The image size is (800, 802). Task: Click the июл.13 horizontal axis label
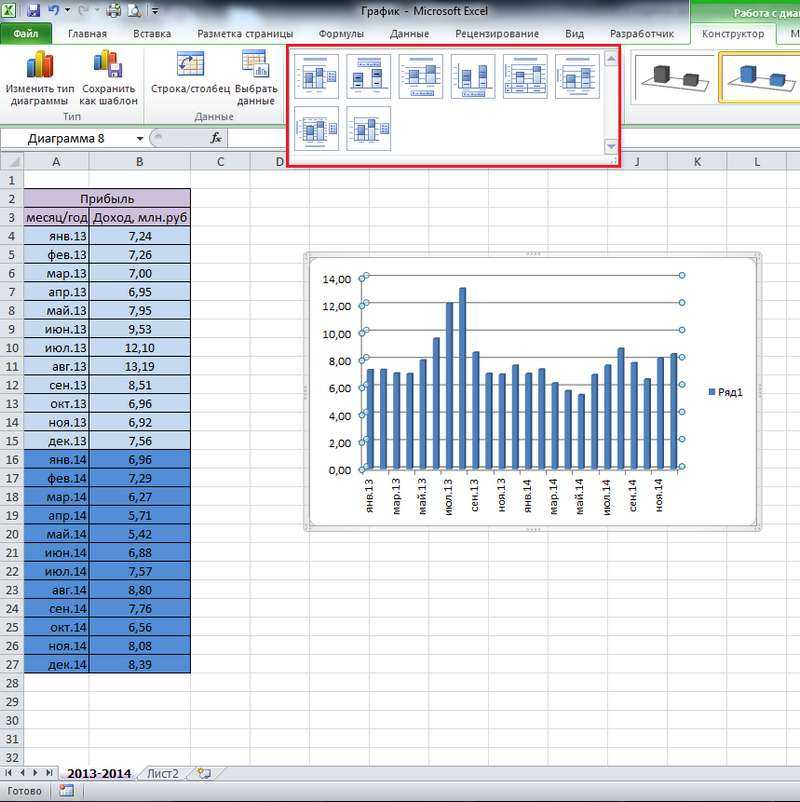pyautogui.click(x=448, y=497)
